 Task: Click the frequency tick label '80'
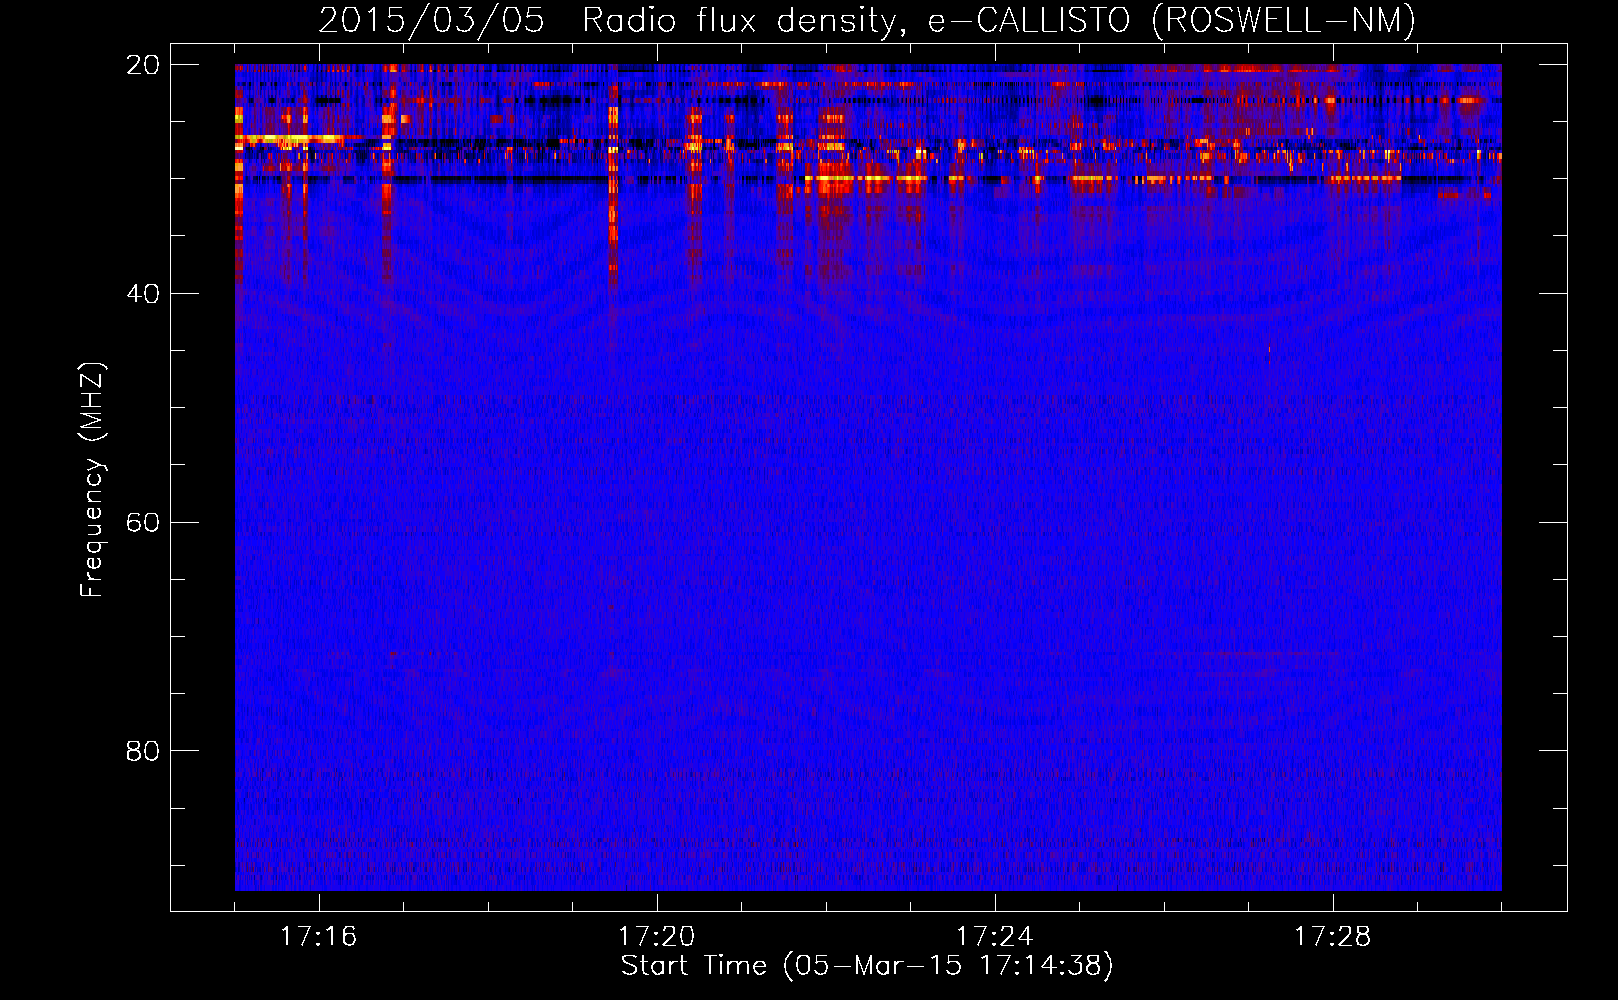click(143, 751)
